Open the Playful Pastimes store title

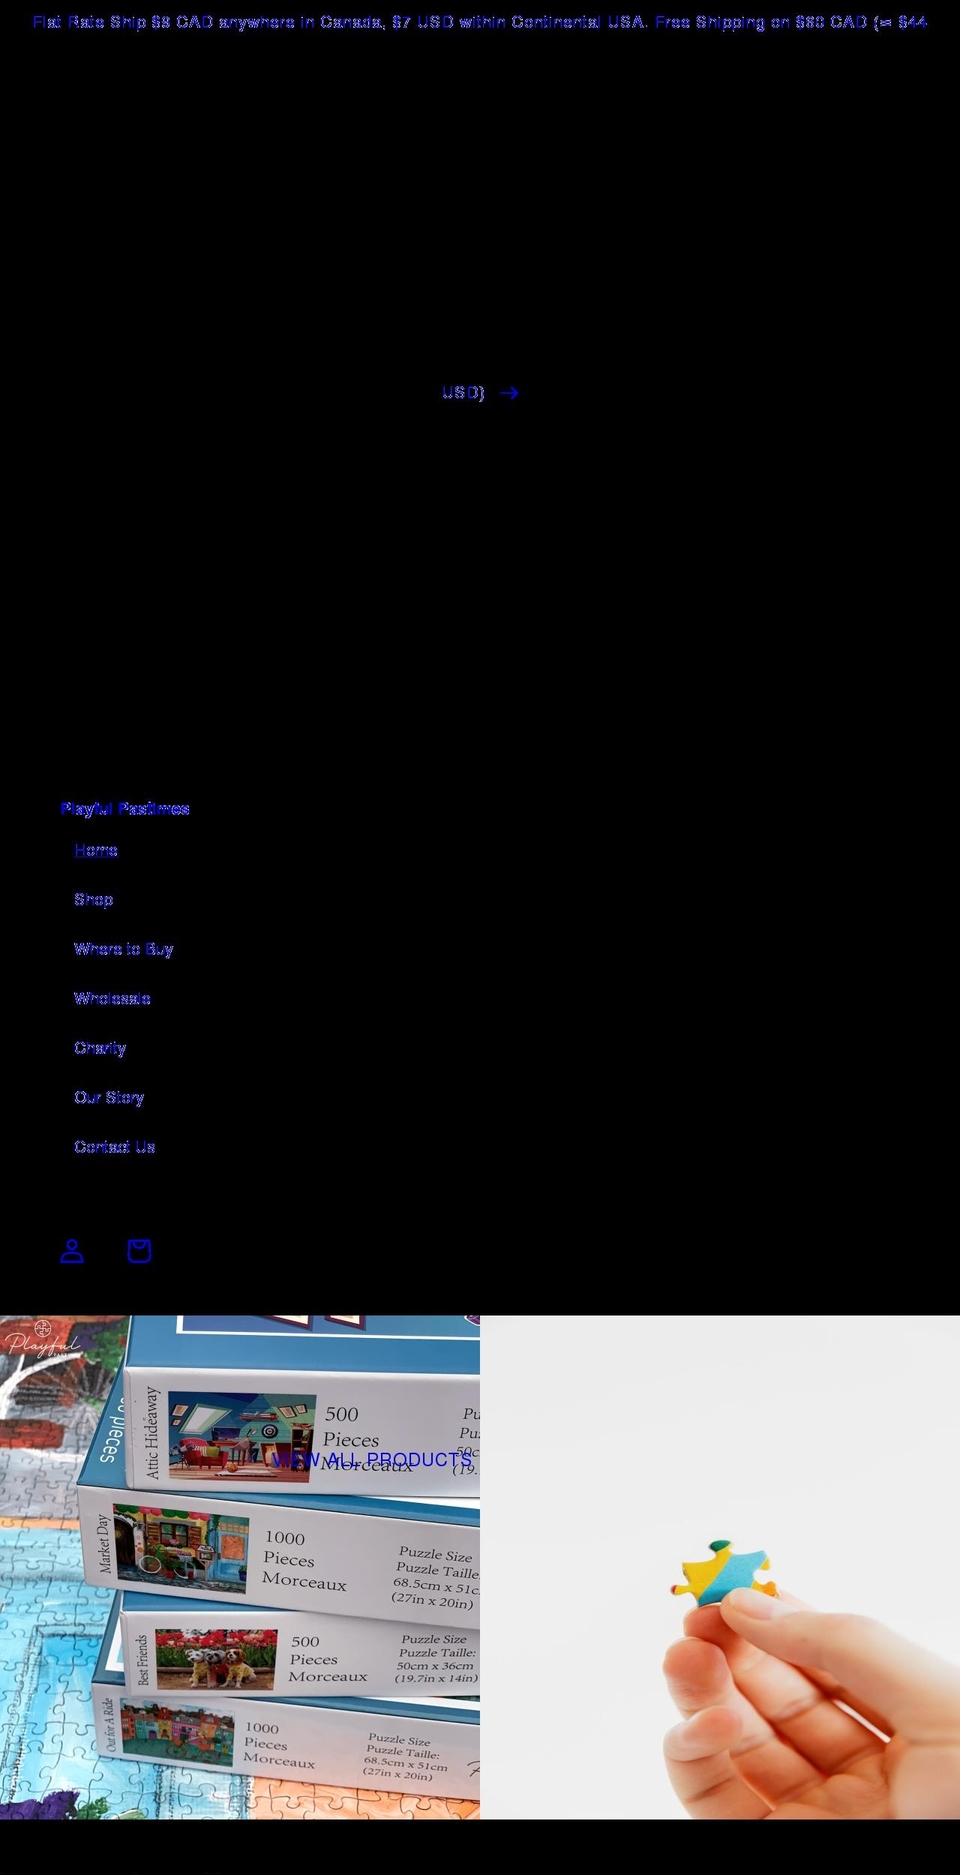(125, 808)
